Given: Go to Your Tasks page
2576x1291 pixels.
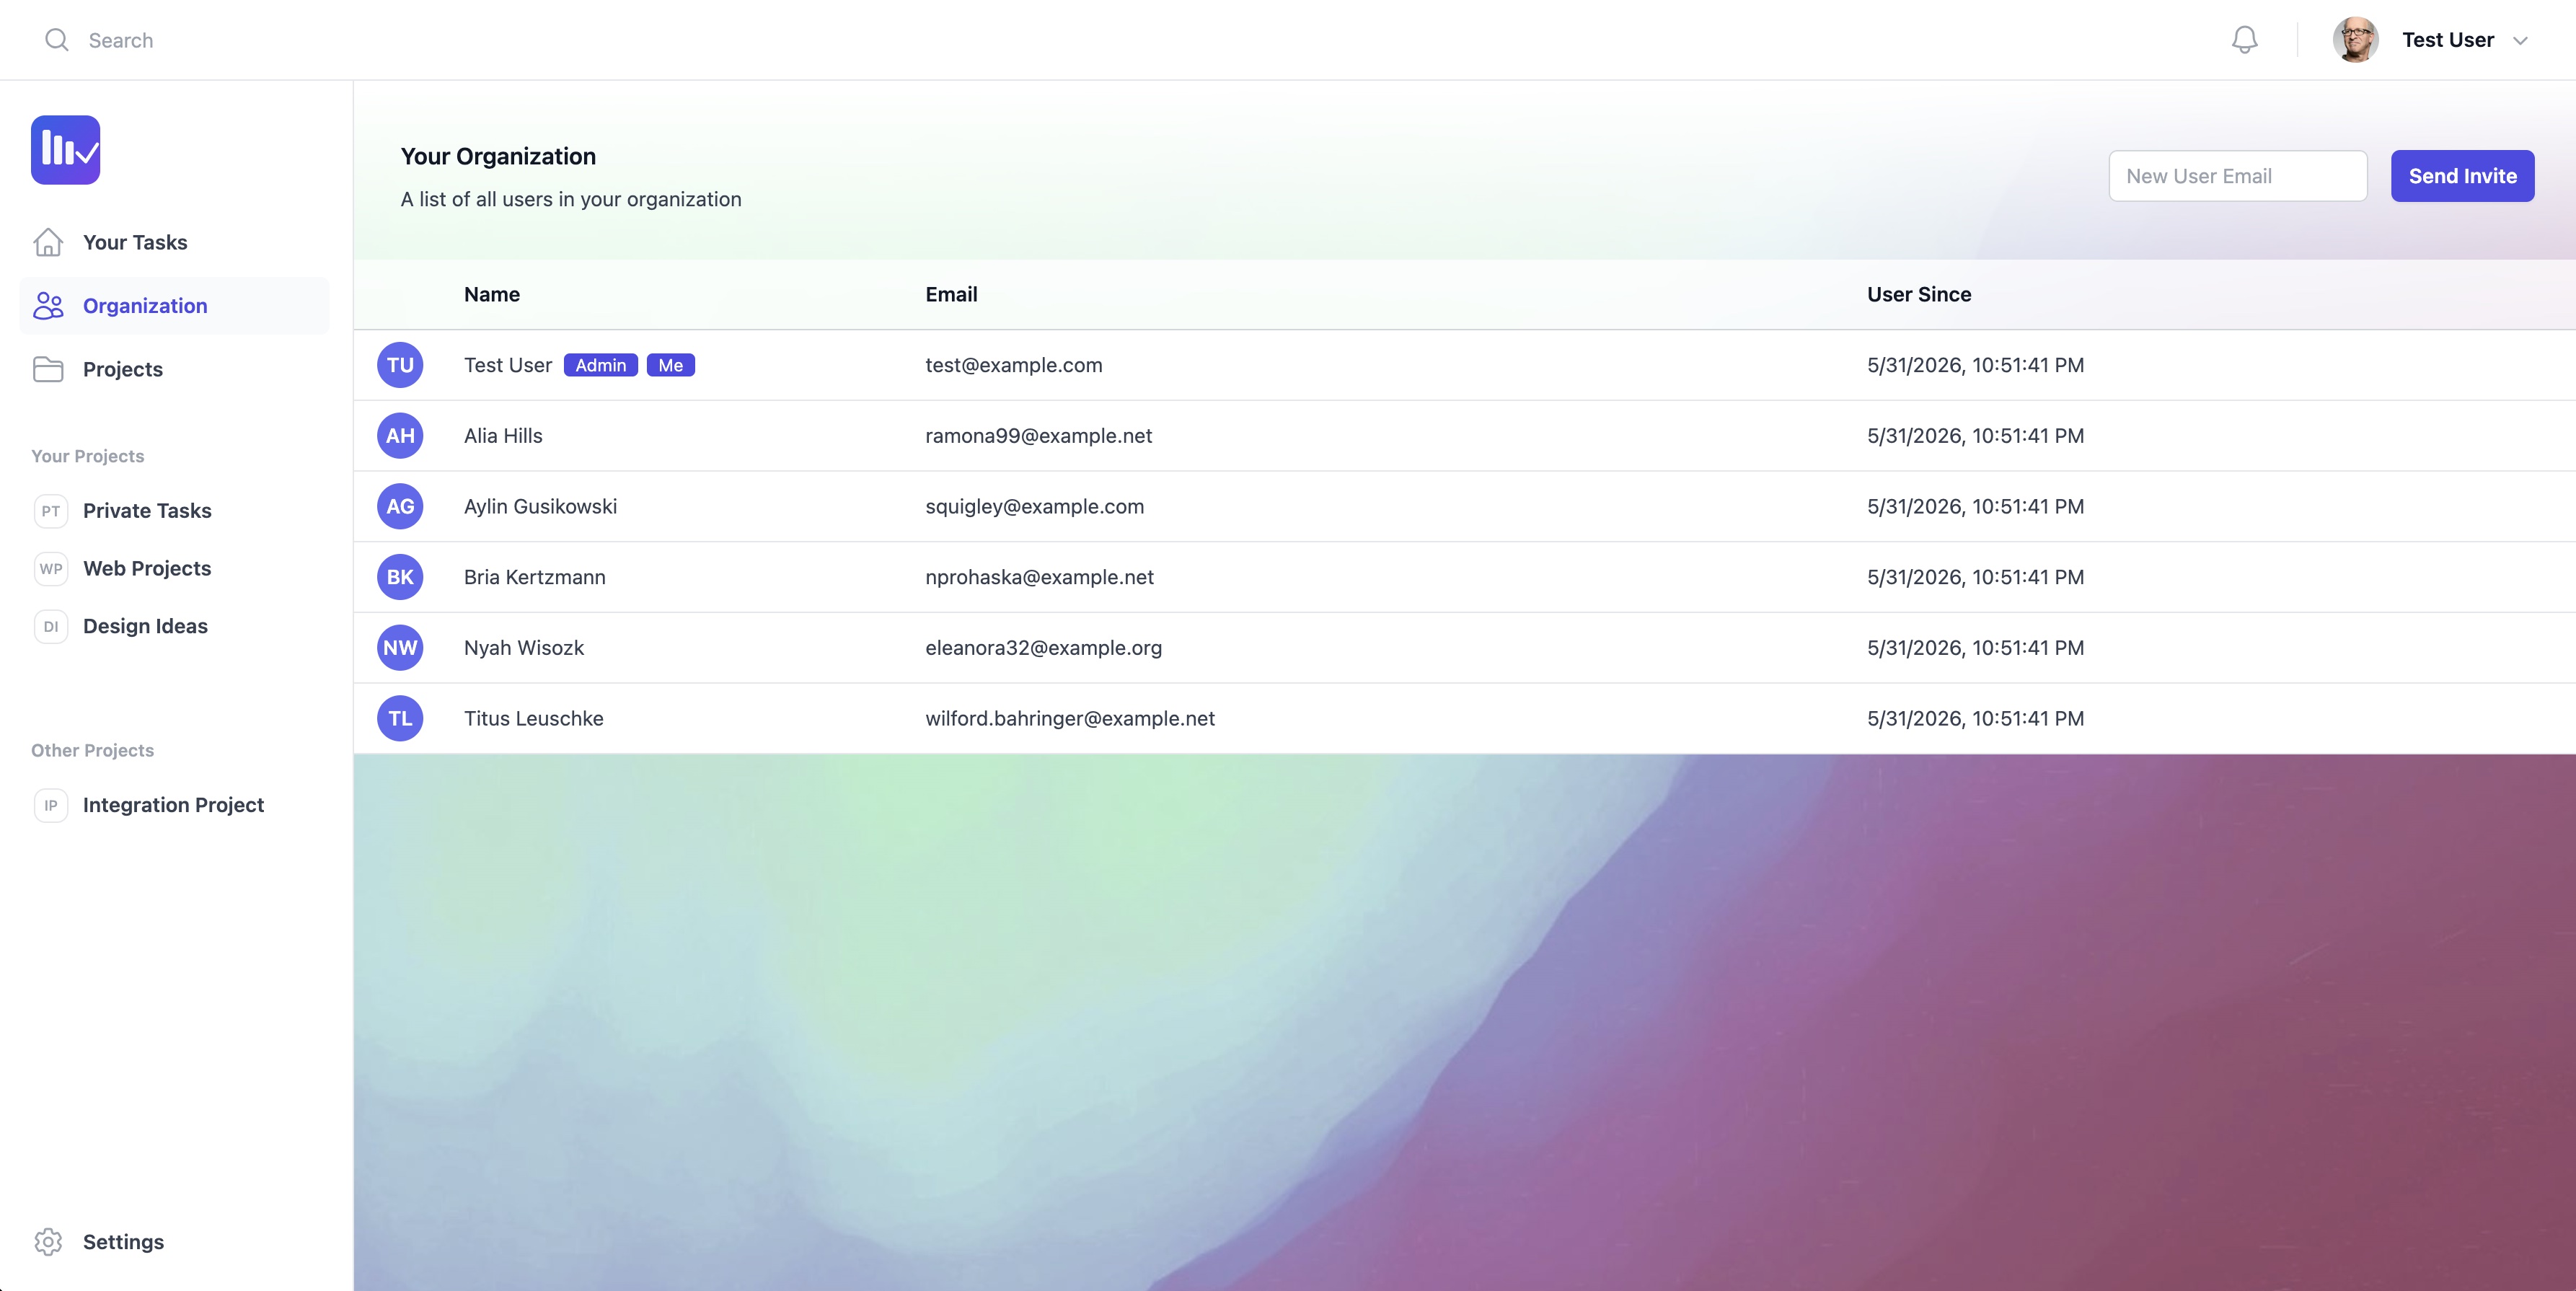Looking at the screenshot, I should click(174, 242).
